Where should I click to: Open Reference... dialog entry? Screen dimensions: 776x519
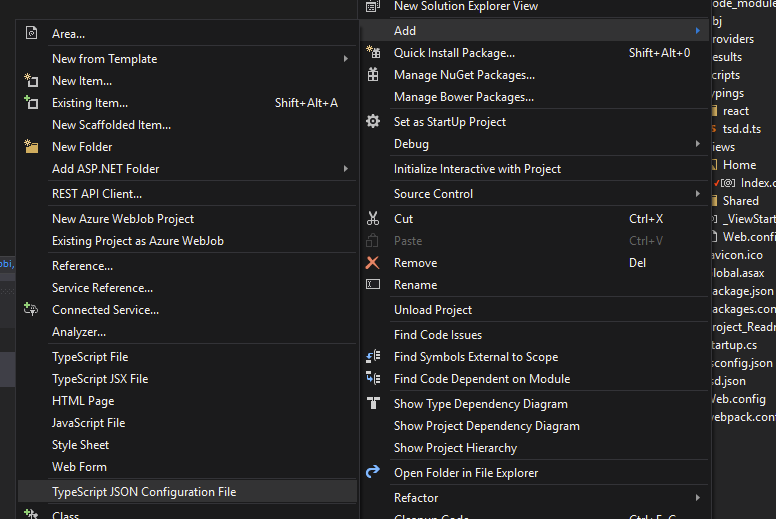[187, 266]
